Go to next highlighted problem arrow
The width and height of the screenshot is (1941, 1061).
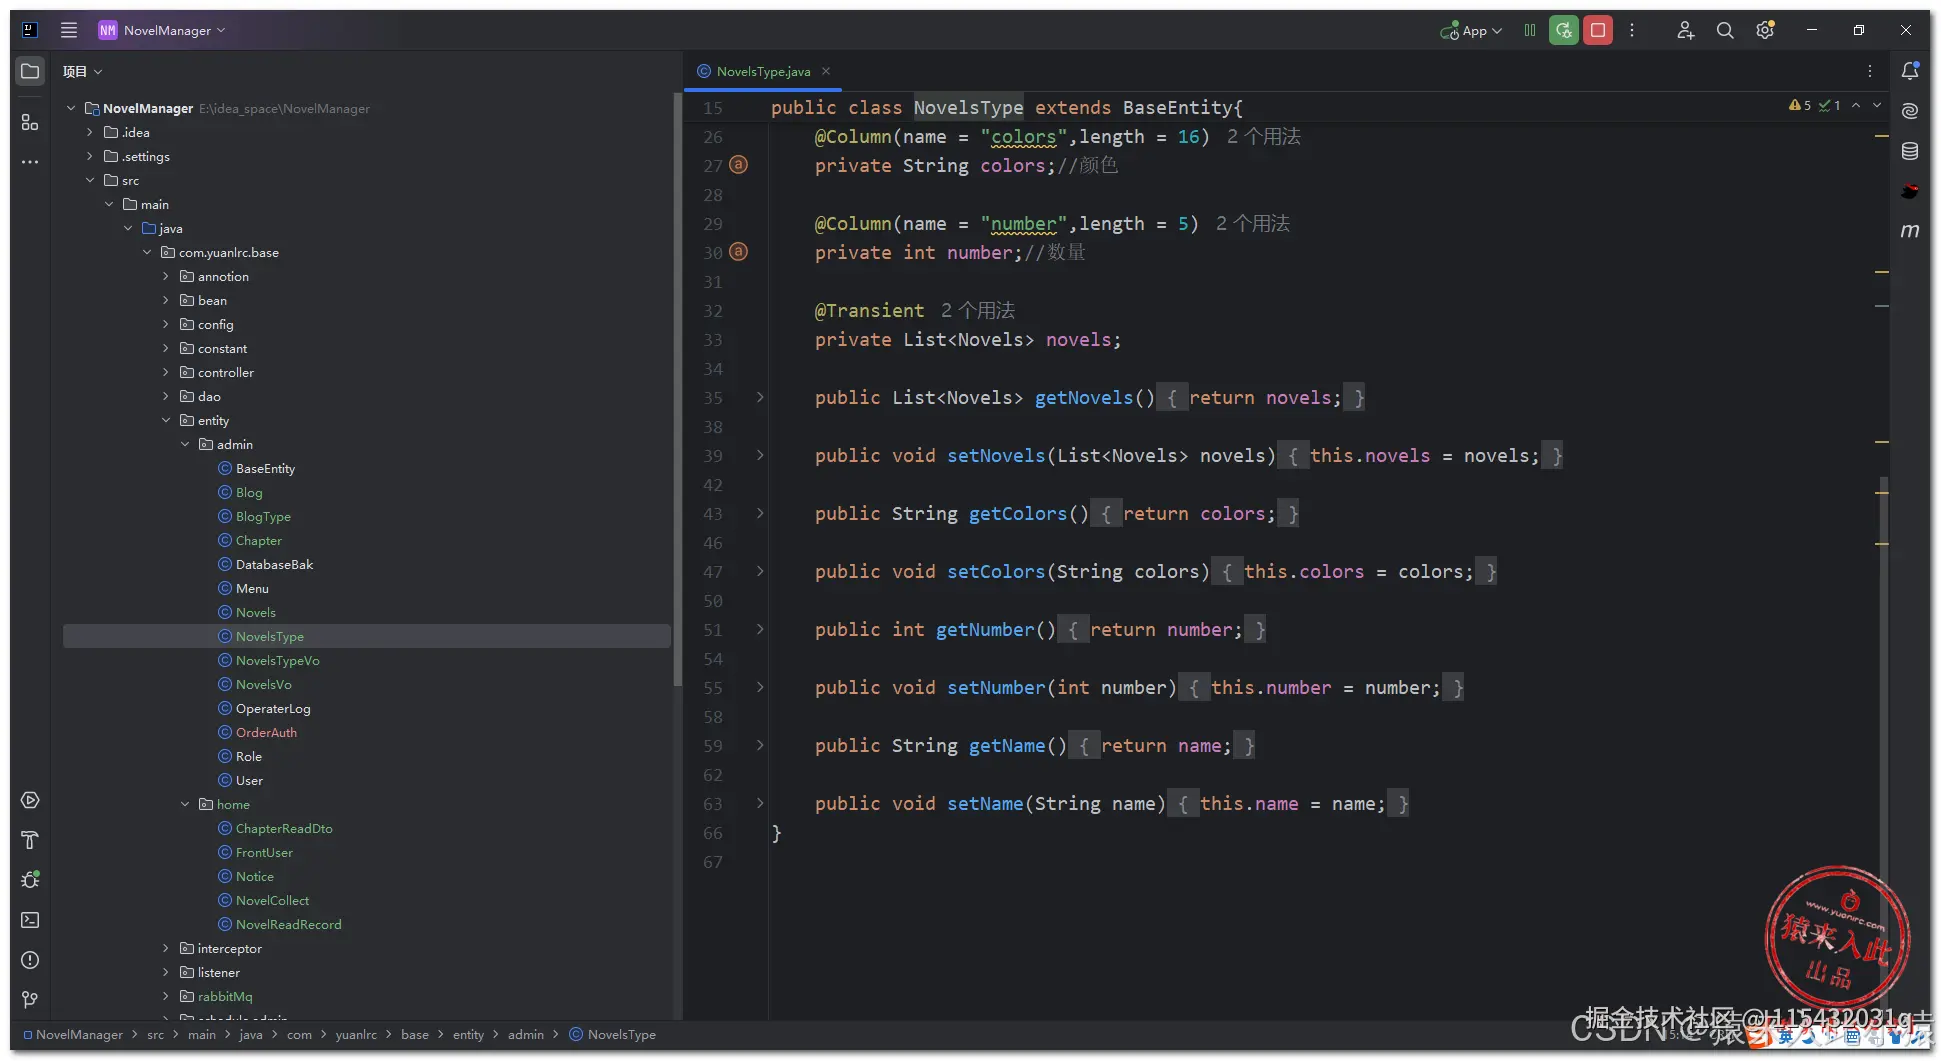[x=1877, y=105]
